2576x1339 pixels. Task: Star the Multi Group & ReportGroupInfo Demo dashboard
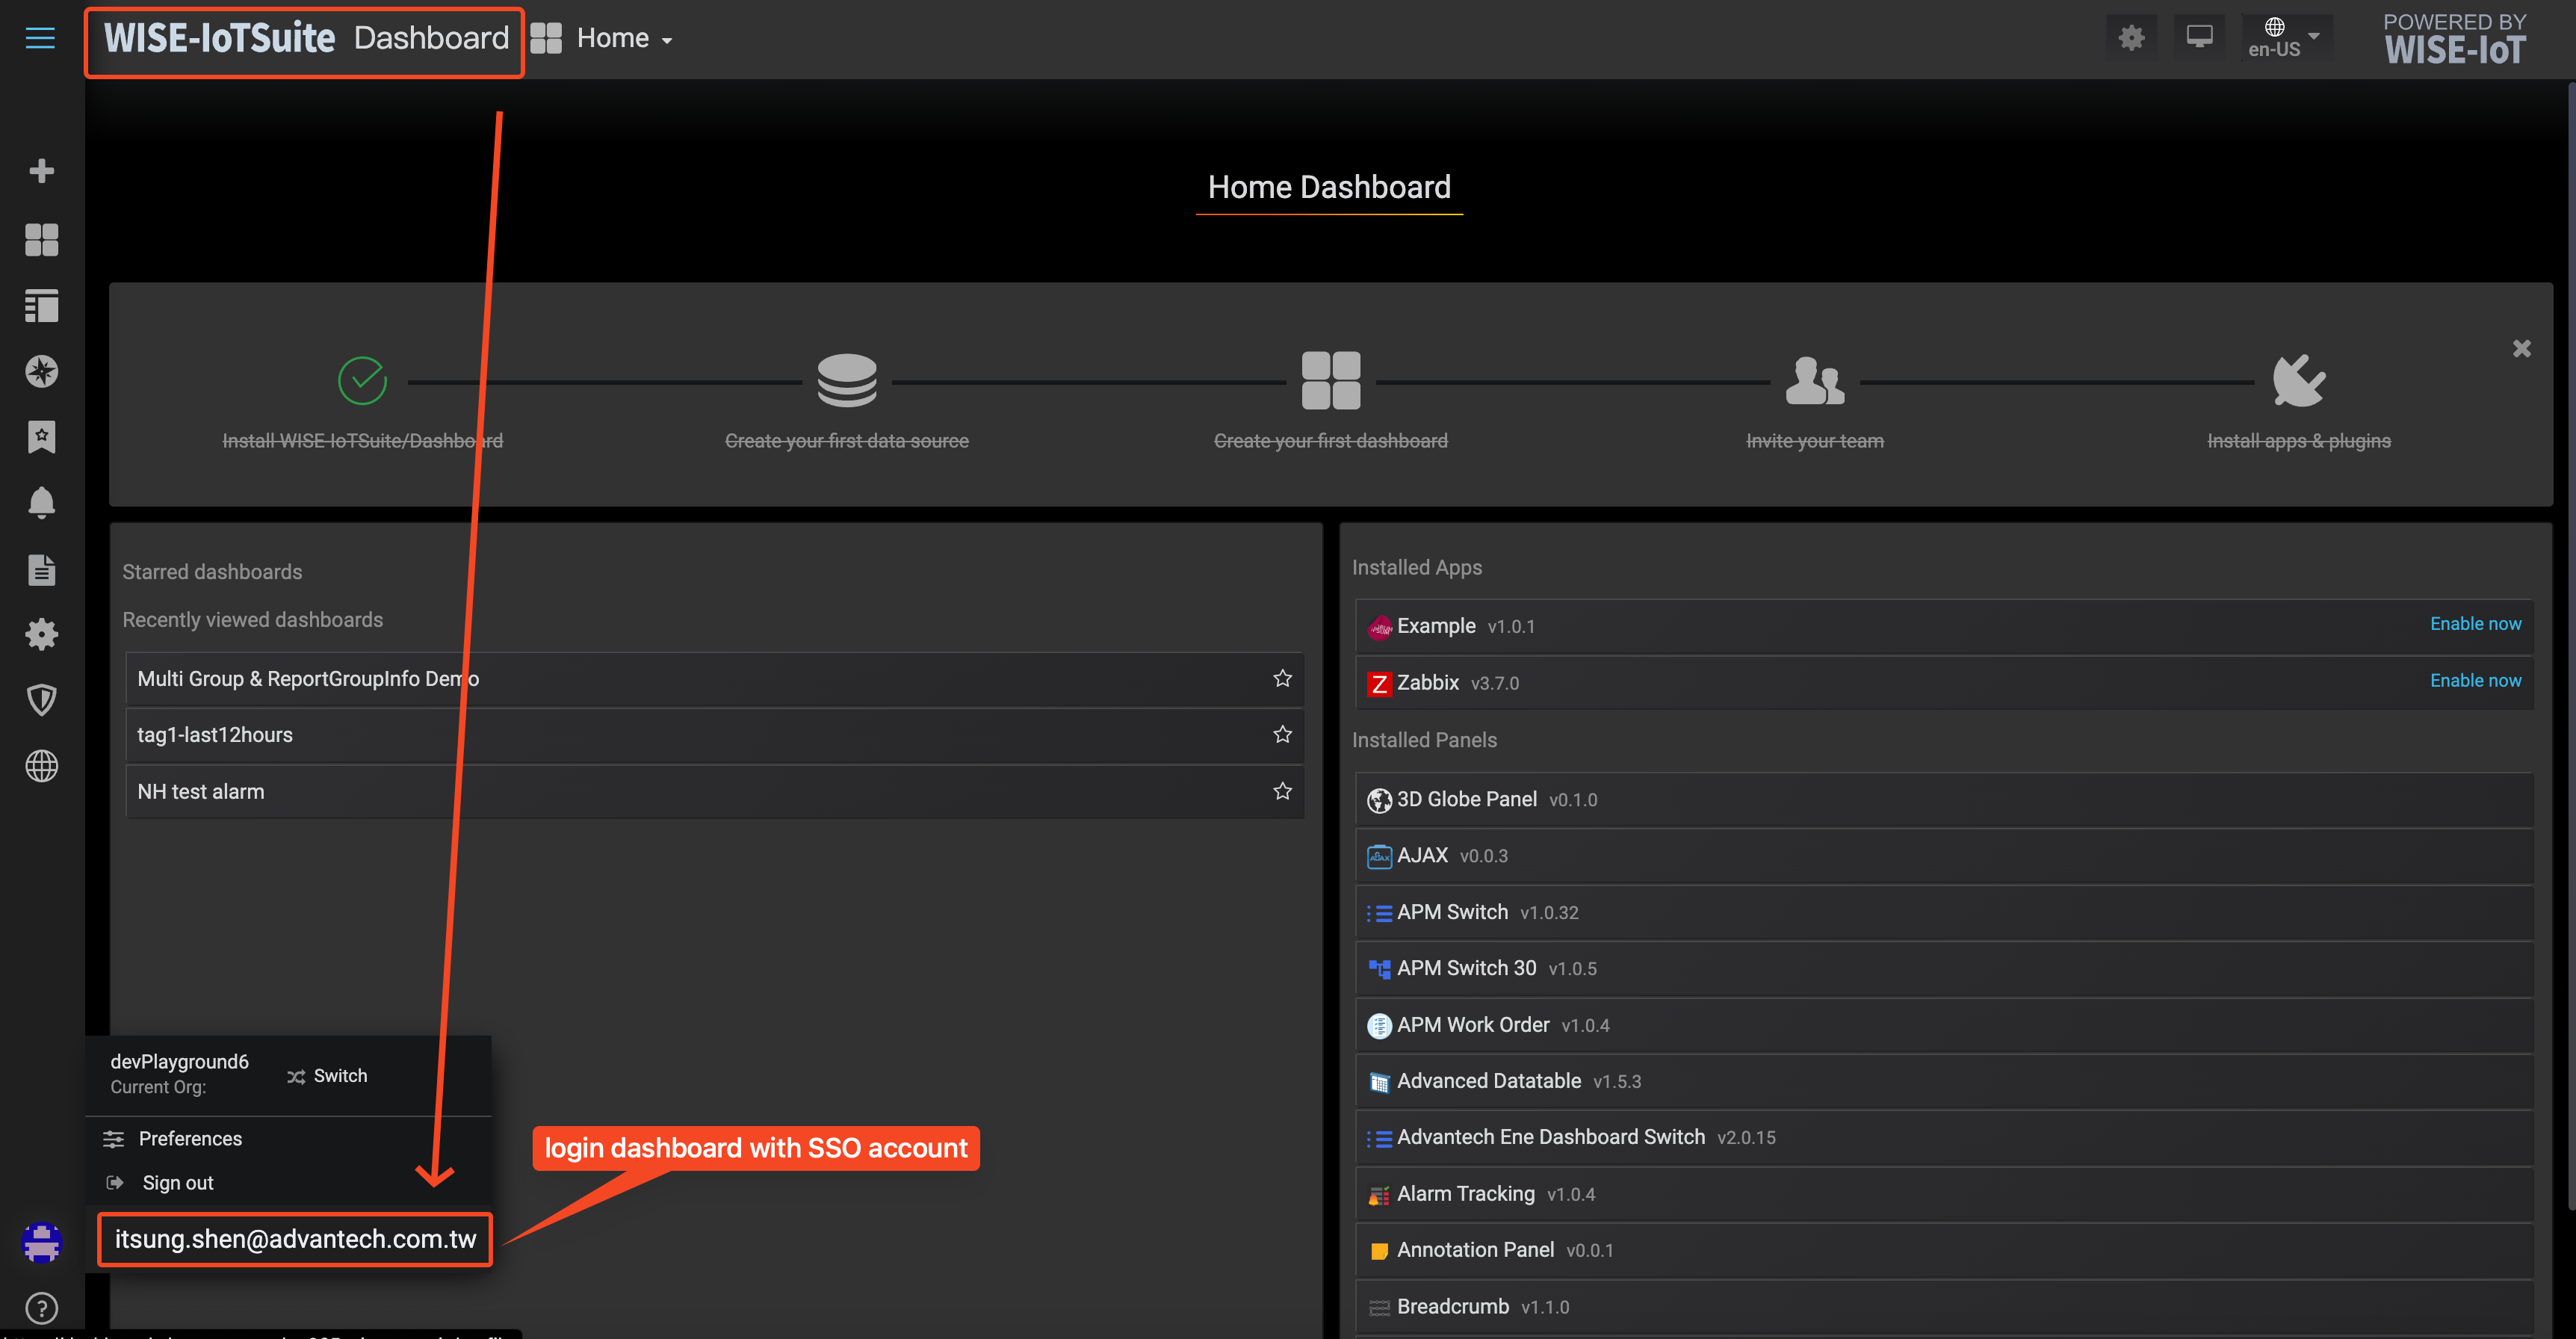pos(1282,678)
